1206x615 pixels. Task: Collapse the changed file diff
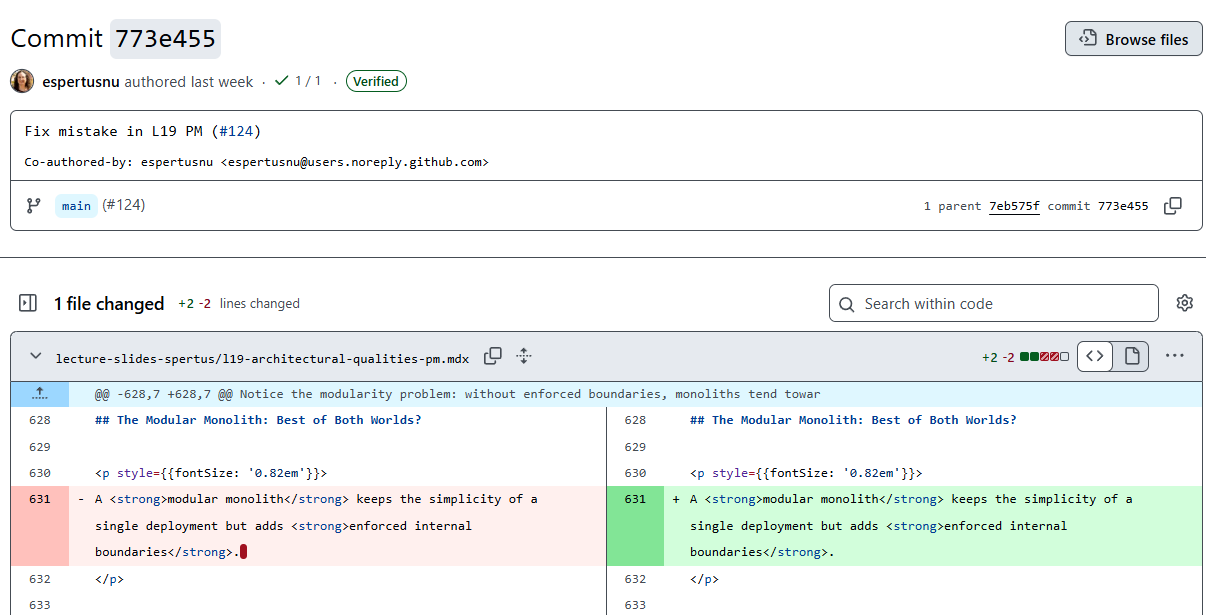coord(36,356)
